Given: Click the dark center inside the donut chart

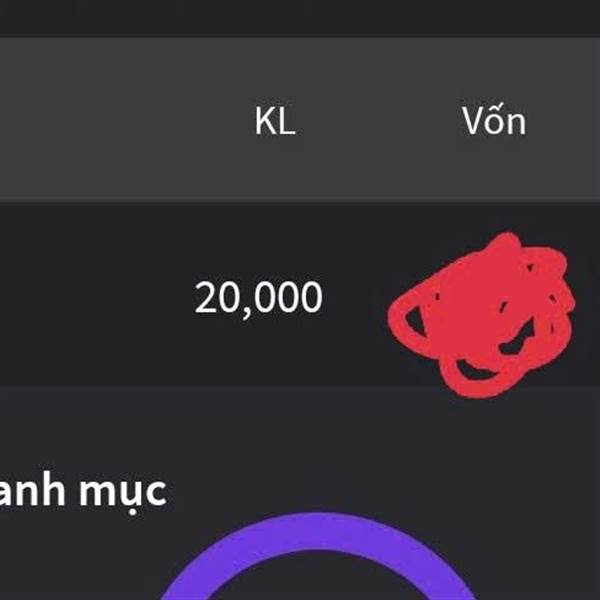Looking at the screenshot, I should pos(318,580).
